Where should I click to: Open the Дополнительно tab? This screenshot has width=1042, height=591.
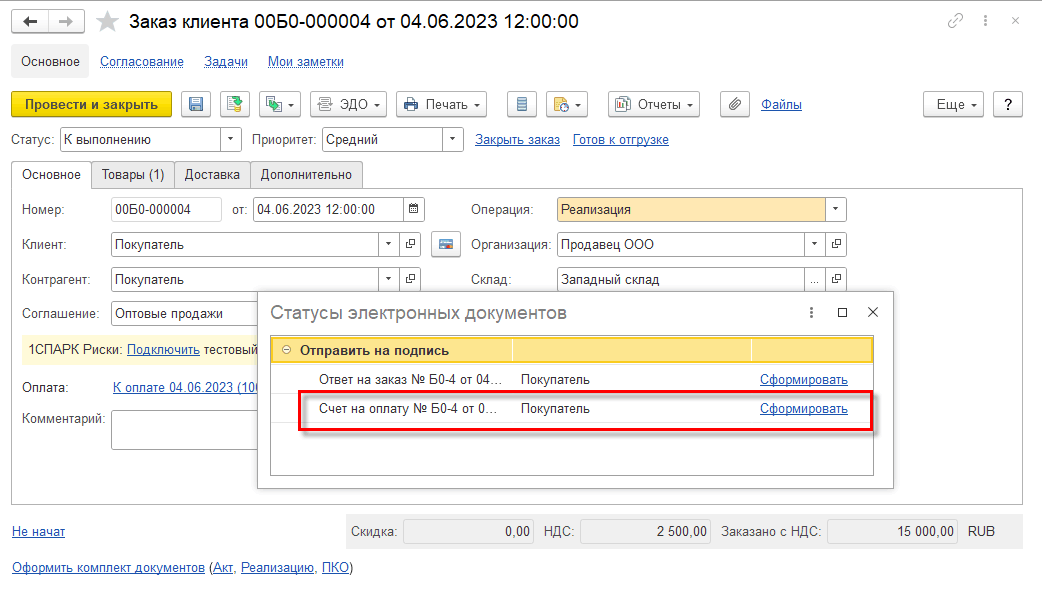(x=306, y=175)
